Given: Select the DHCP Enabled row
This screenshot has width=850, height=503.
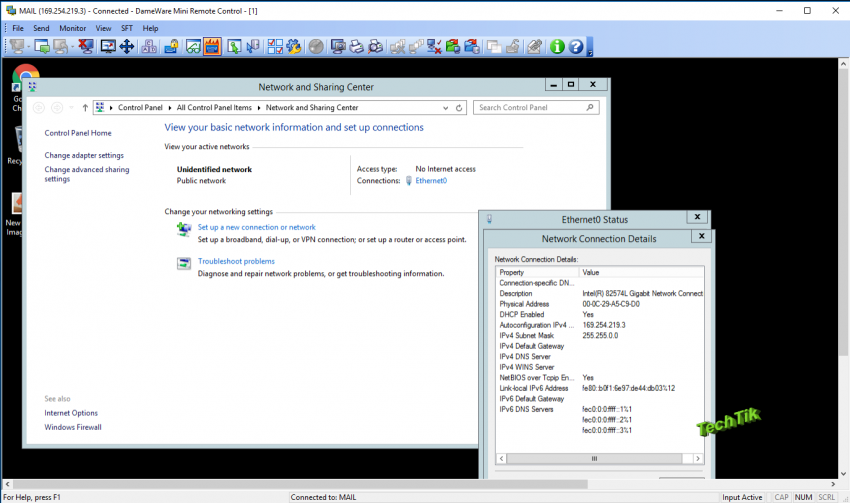Looking at the screenshot, I should tap(600, 314).
